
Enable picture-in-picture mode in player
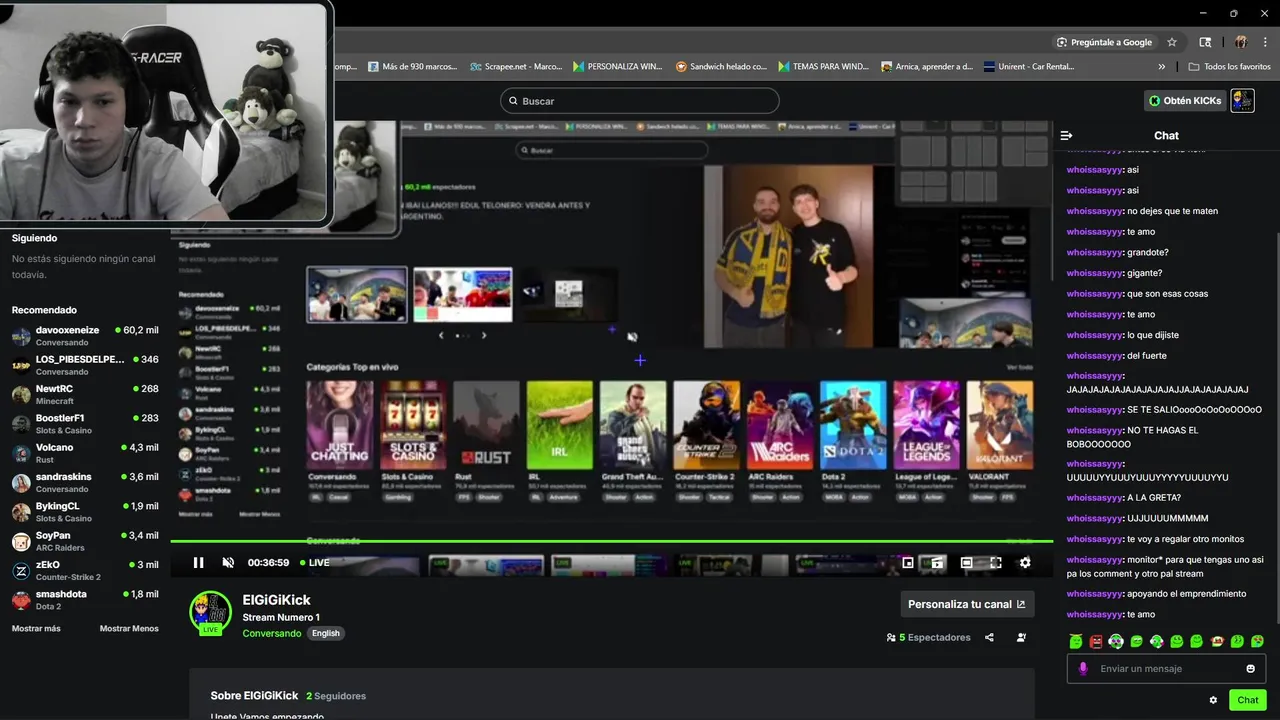click(908, 563)
